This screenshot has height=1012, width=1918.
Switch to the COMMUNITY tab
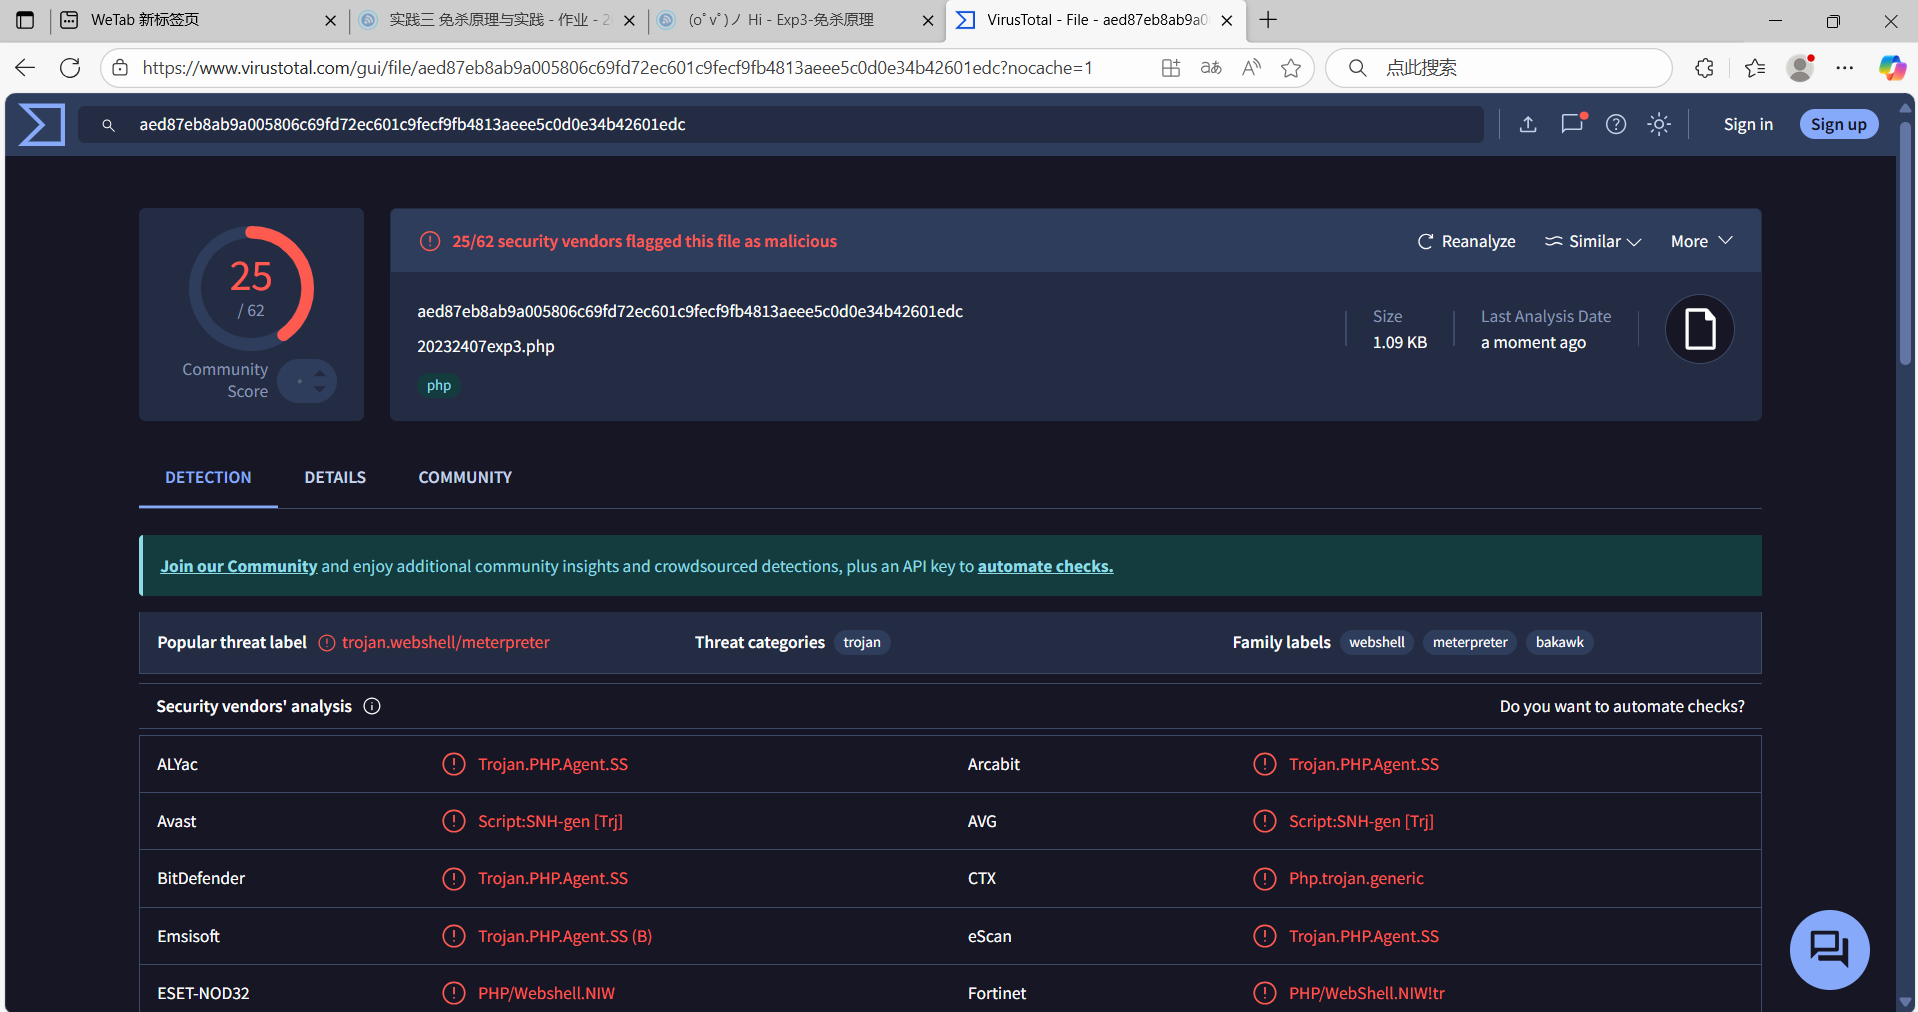coord(465,478)
